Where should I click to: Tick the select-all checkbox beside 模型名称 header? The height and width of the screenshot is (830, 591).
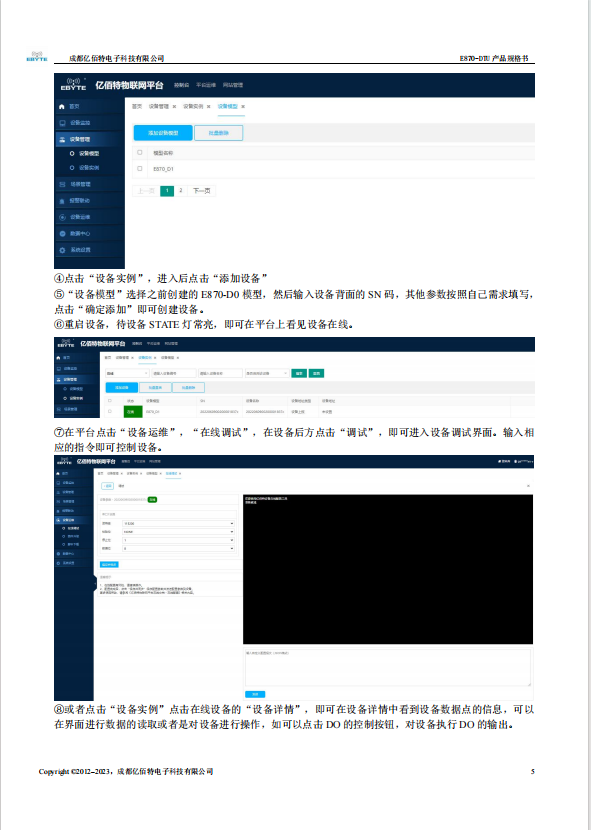tap(140, 152)
